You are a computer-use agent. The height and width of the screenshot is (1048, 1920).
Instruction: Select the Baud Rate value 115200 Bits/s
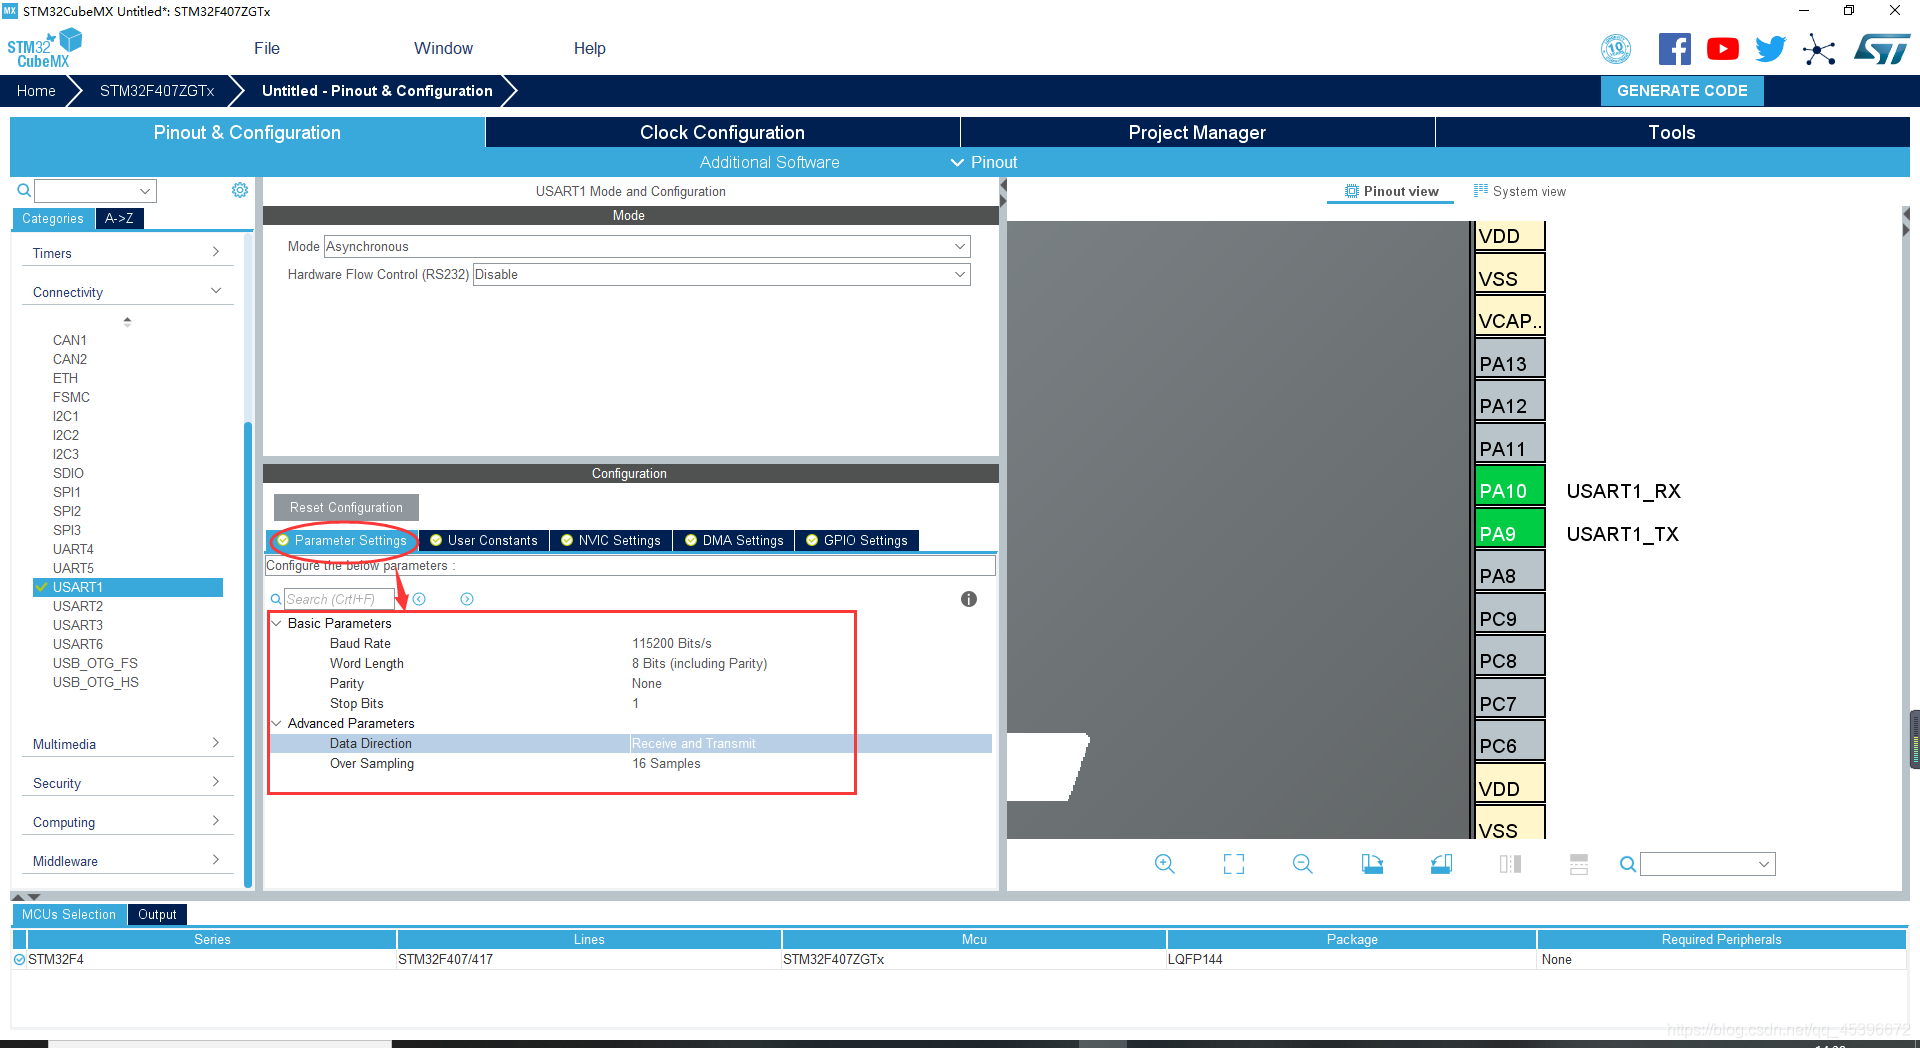(x=672, y=643)
